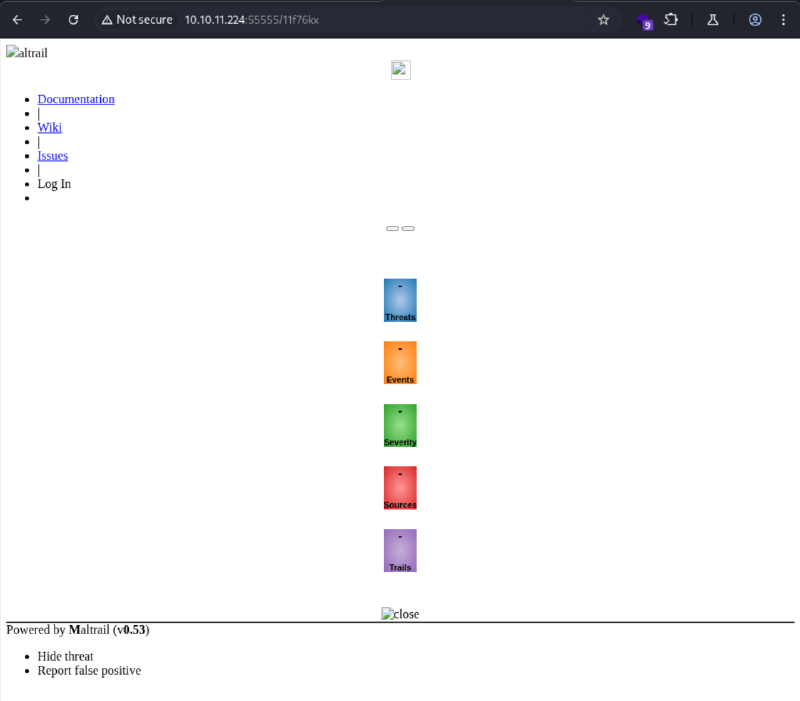Select the orange Events tile

[400, 362]
